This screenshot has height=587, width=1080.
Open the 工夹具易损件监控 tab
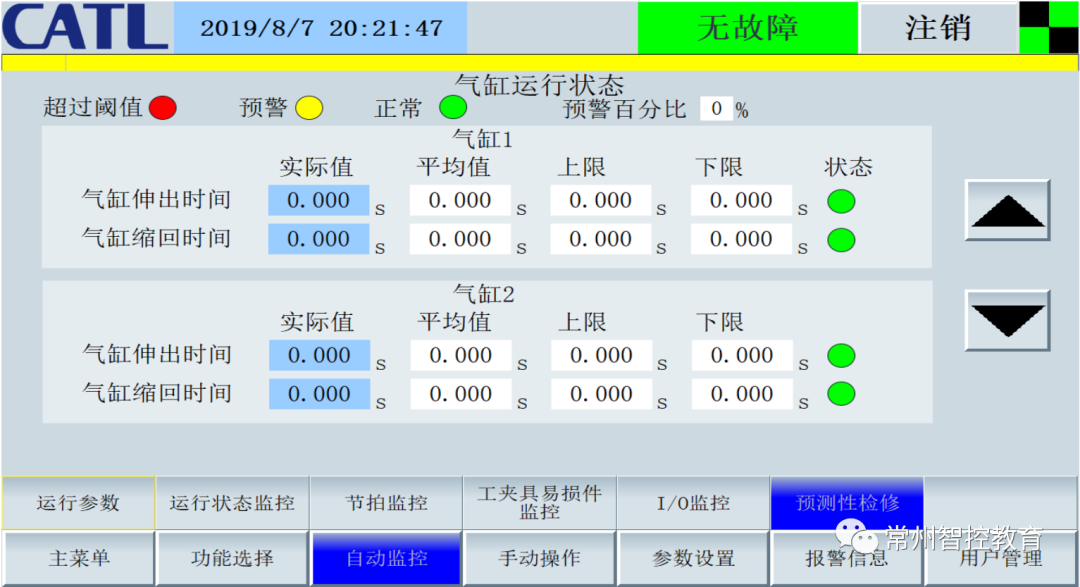pos(539,503)
